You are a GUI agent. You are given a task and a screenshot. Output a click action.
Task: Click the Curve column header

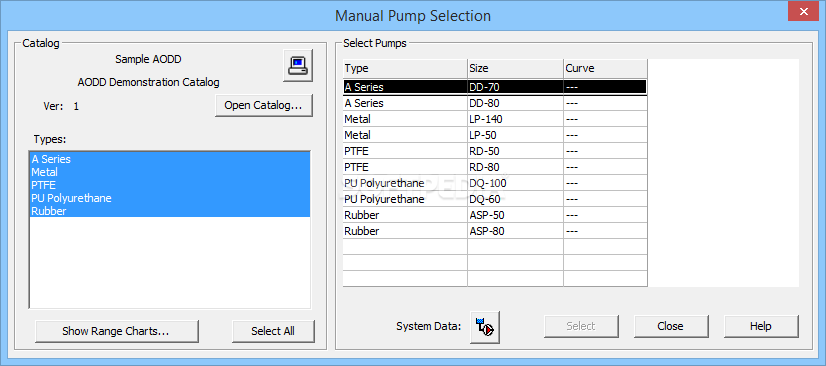click(605, 68)
